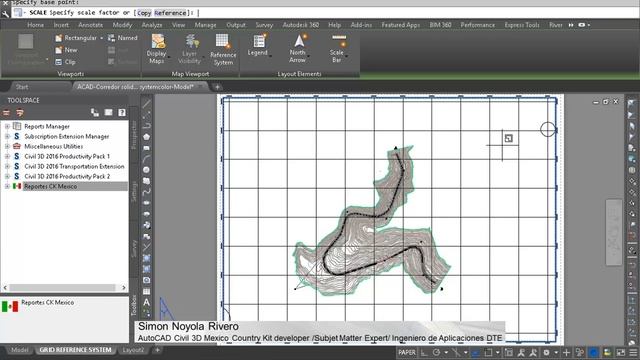The image size is (640, 360).
Task: Open the Start file tab
Action: click(22, 87)
